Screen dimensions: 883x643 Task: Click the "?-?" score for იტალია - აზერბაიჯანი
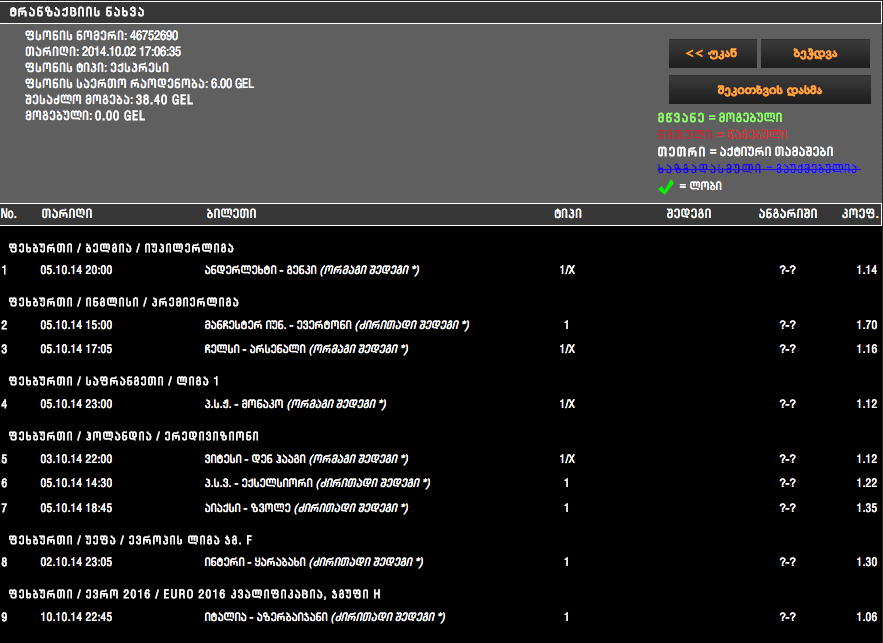pyautogui.click(x=786, y=617)
